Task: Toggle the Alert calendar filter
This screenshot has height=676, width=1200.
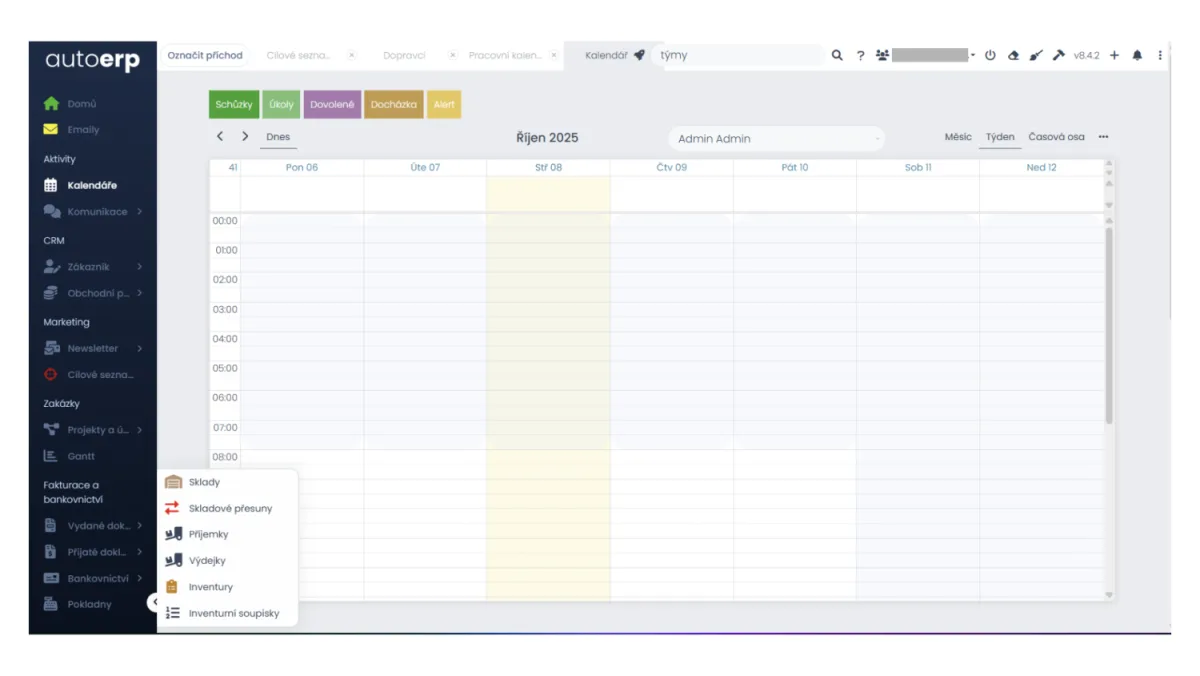Action: tap(444, 105)
